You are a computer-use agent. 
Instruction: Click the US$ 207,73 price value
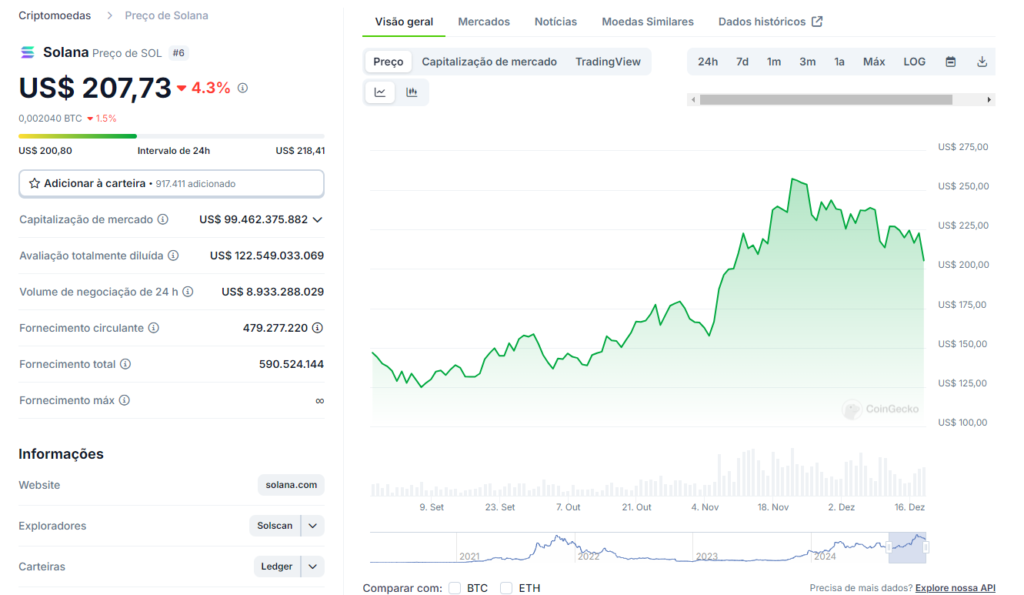click(x=95, y=88)
